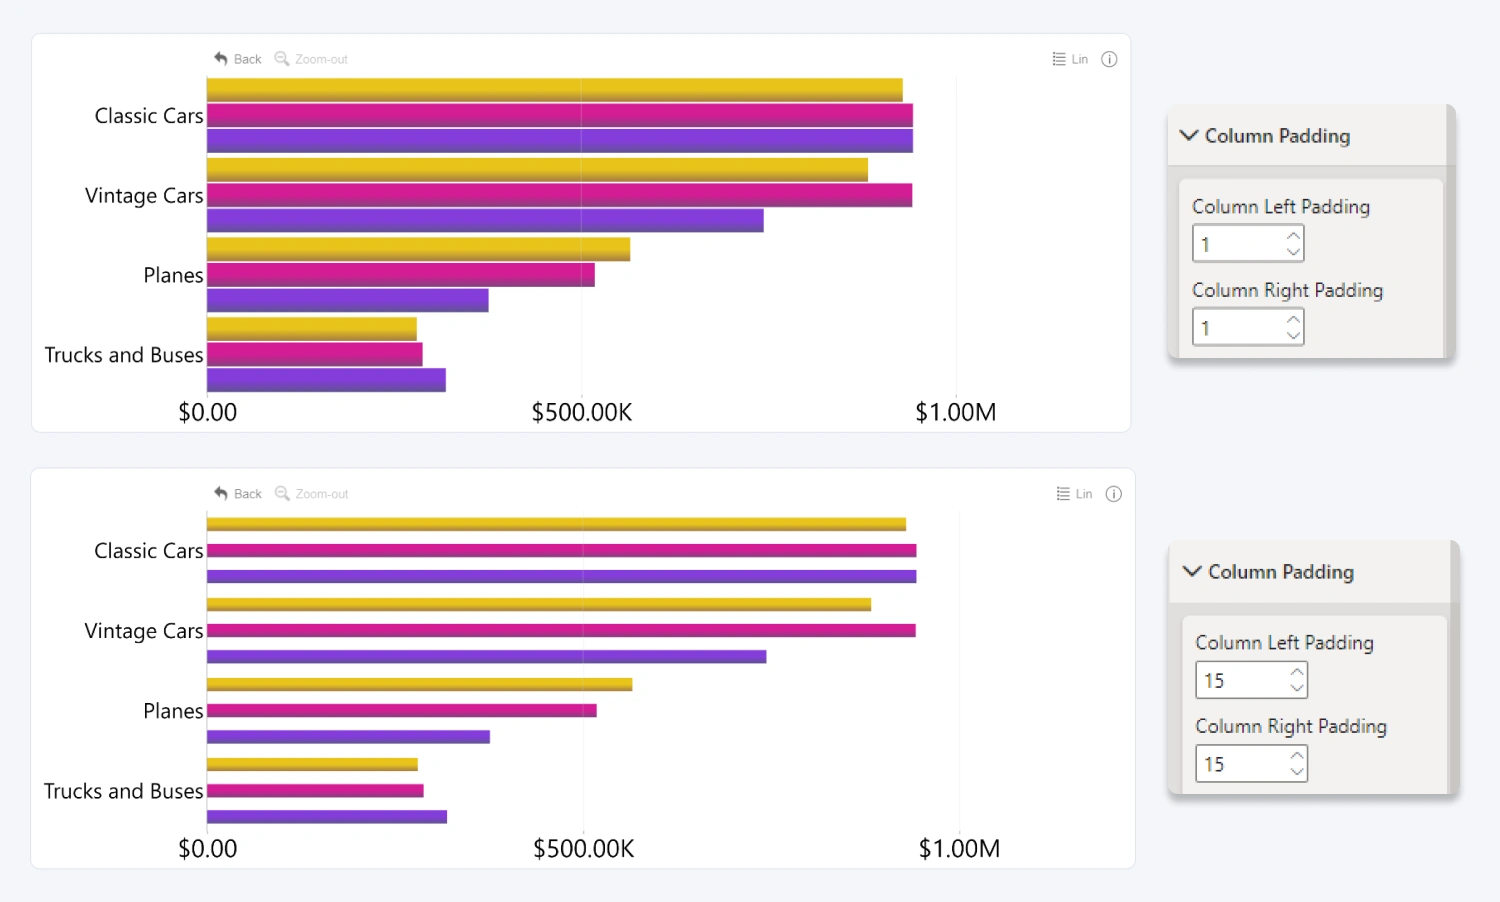Select Classic Cars purple bar in bottom chart
Viewport: 1500px width, 902px height.
point(562,576)
